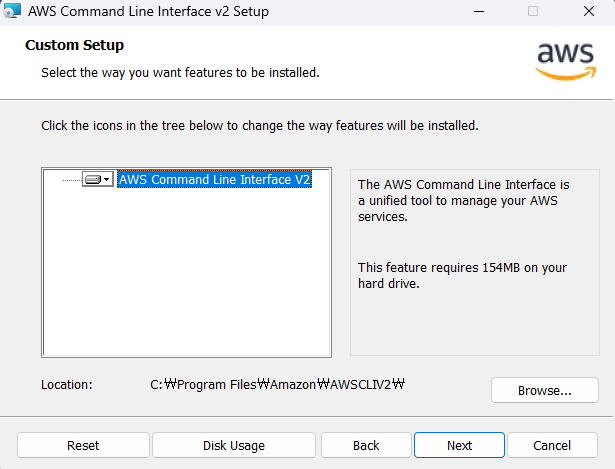This screenshot has width=615, height=469.
Task: Click the window title 'AWS Command Line Interface v2 Setup'
Action: point(148,11)
